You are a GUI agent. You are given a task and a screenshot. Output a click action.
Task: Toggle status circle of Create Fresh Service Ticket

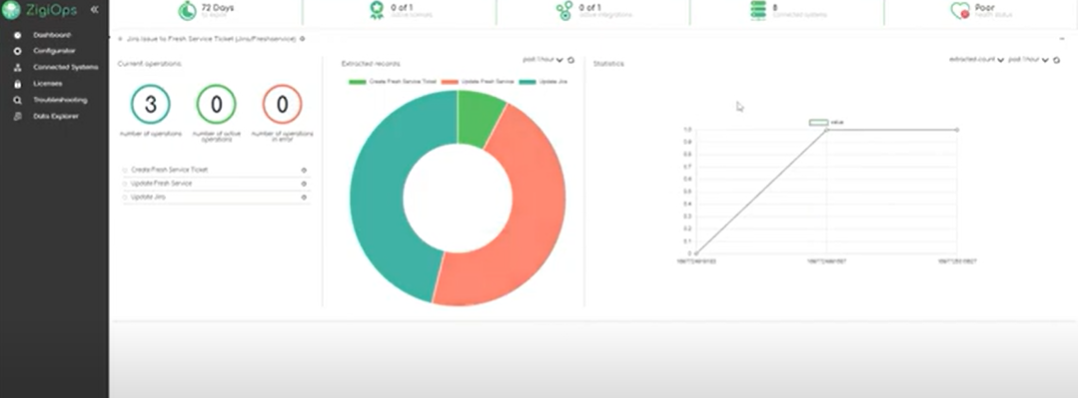click(125, 170)
